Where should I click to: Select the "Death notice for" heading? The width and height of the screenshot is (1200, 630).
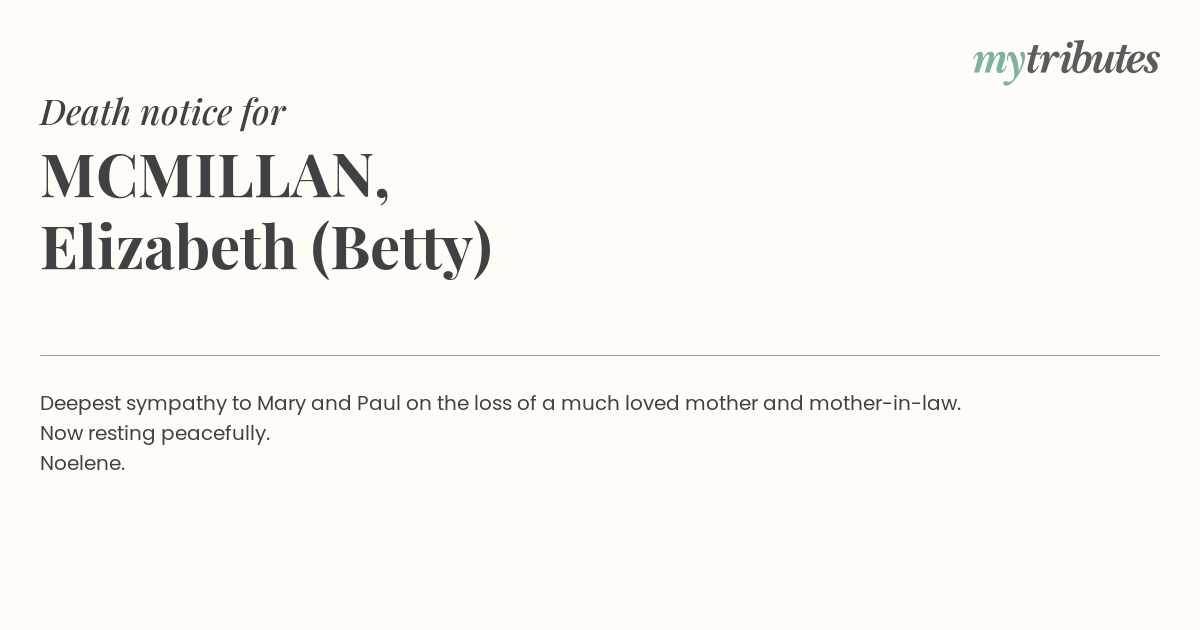[x=163, y=112]
